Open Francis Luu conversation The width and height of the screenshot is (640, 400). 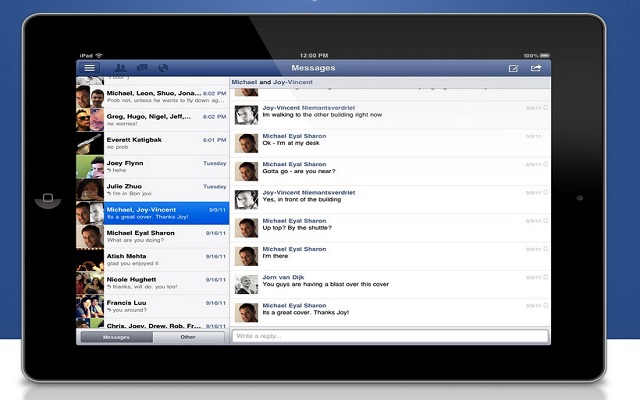153,306
